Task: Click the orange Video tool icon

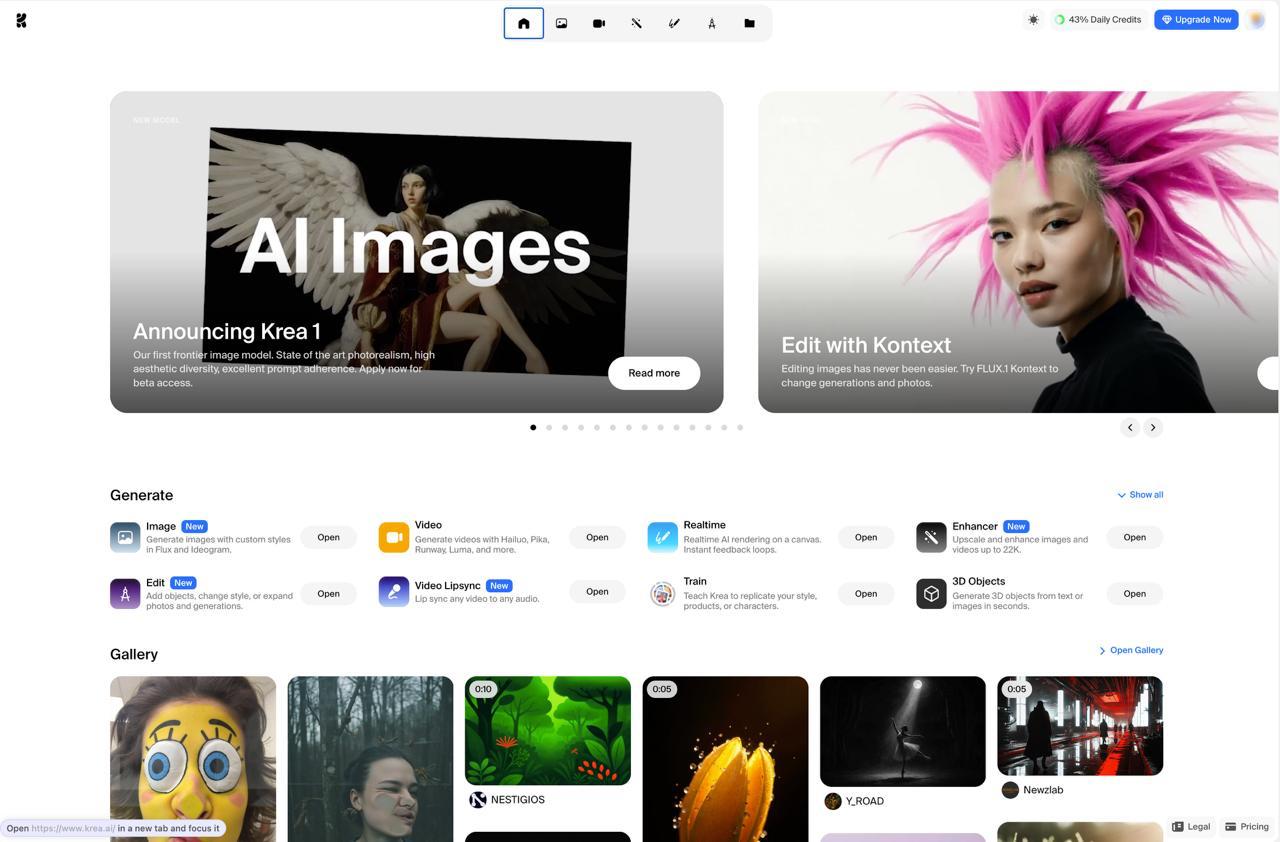Action: tap(394, 537)
